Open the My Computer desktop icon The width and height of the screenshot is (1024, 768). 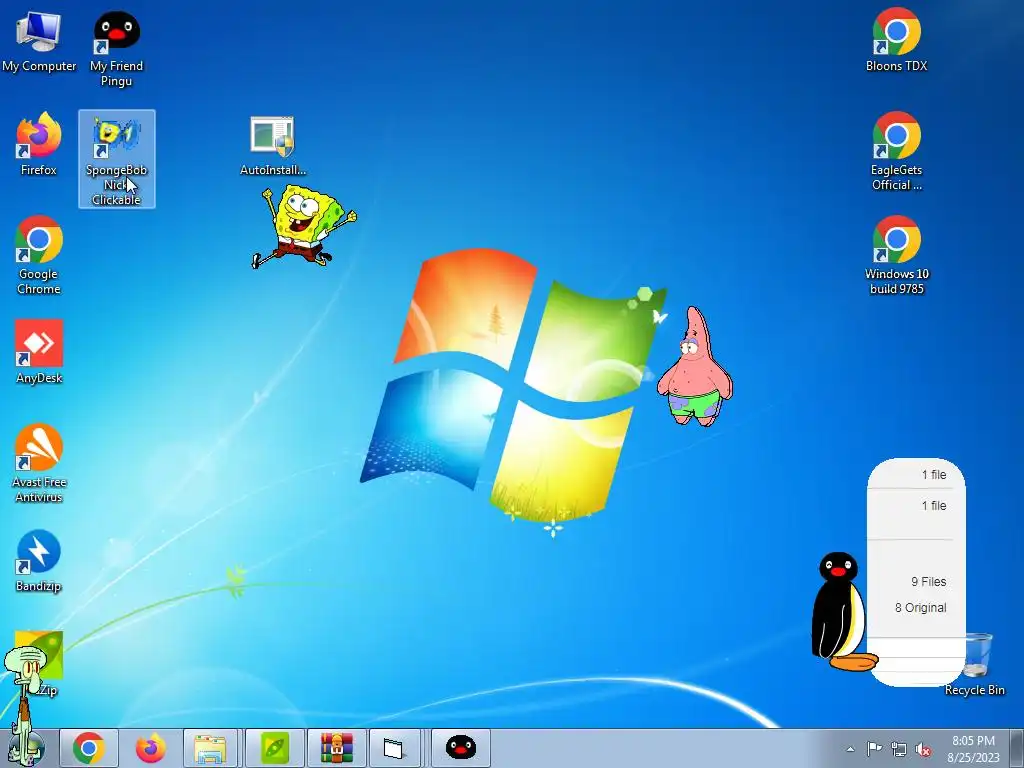point(39,41)
